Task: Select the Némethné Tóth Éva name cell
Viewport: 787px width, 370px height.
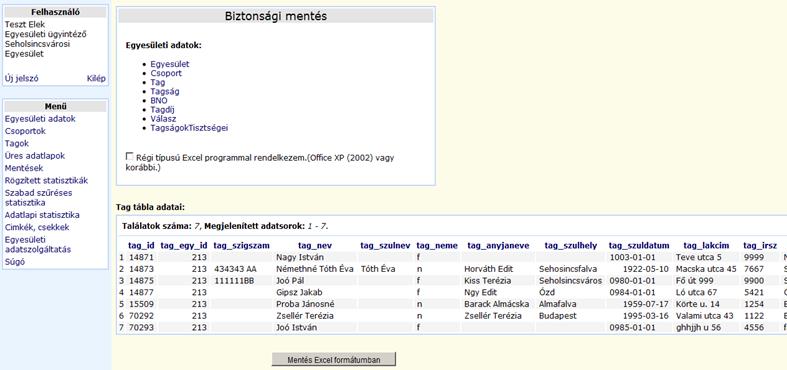Action: pos(315,269)
